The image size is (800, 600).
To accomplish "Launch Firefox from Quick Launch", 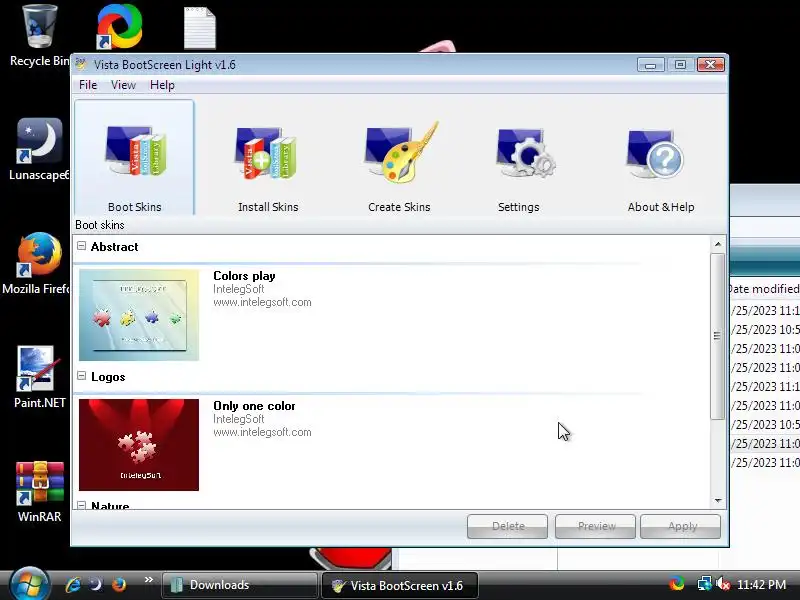I will point(119,584).
